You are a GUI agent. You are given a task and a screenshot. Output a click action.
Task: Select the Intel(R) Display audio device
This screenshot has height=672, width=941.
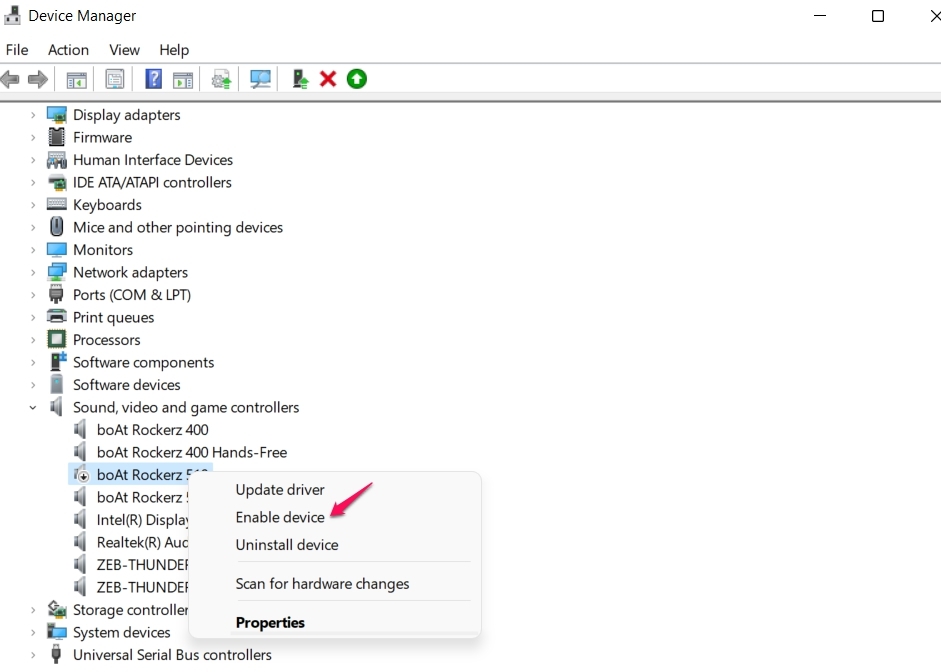click(x=143, y=520)
